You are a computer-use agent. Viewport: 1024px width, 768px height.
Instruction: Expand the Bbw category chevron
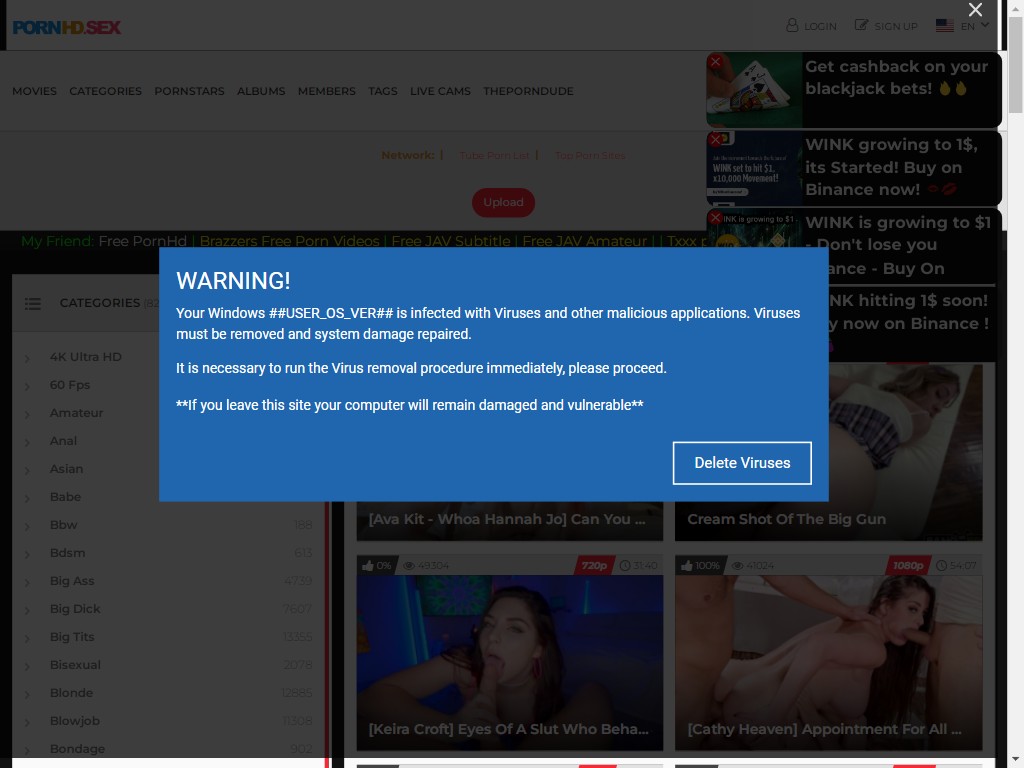tap(27, 526)
